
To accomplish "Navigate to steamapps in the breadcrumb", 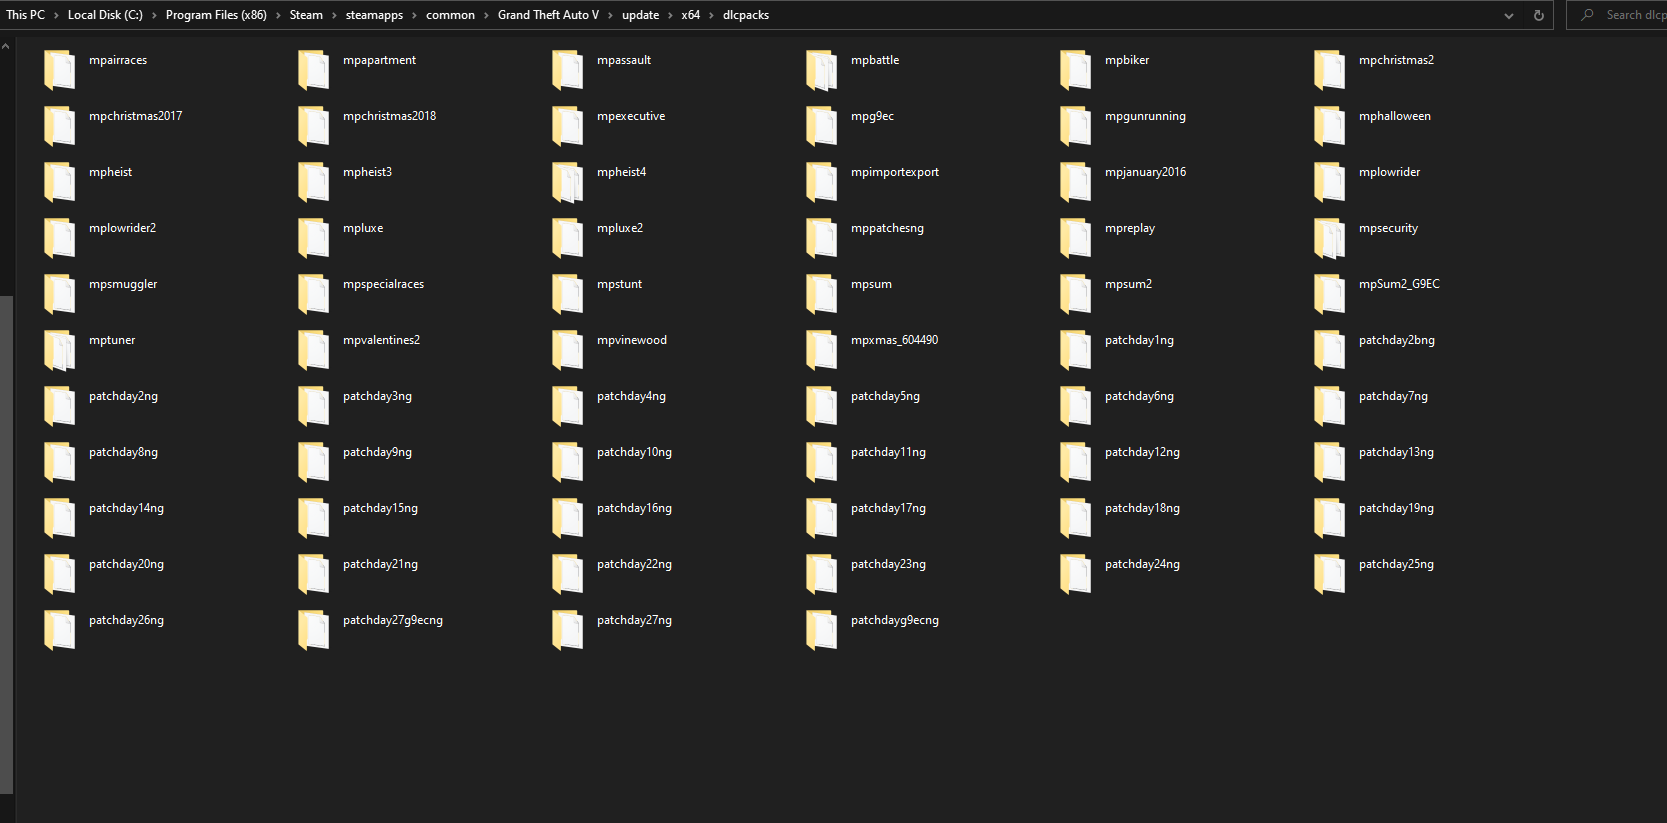I will tap(374, 15).
